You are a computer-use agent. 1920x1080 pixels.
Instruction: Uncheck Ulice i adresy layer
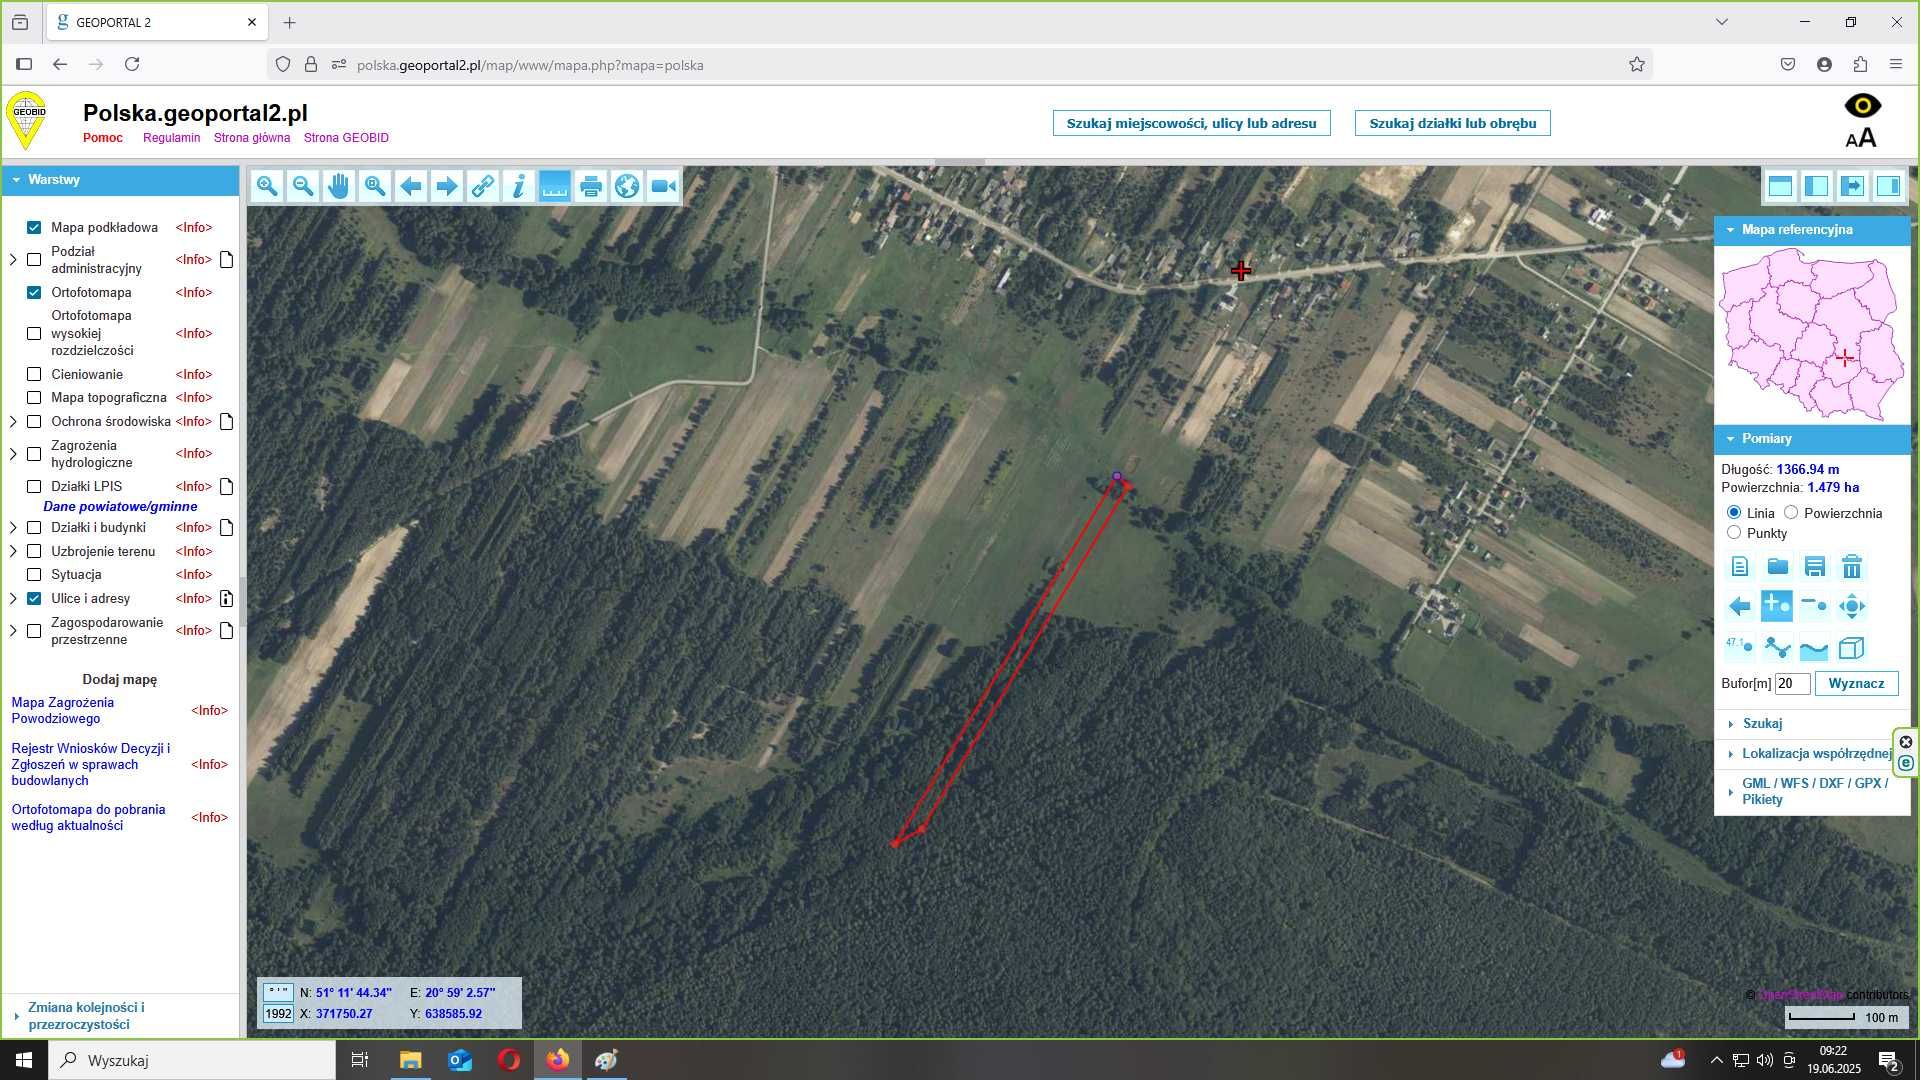pyautogui.click(x=34, y=598)
